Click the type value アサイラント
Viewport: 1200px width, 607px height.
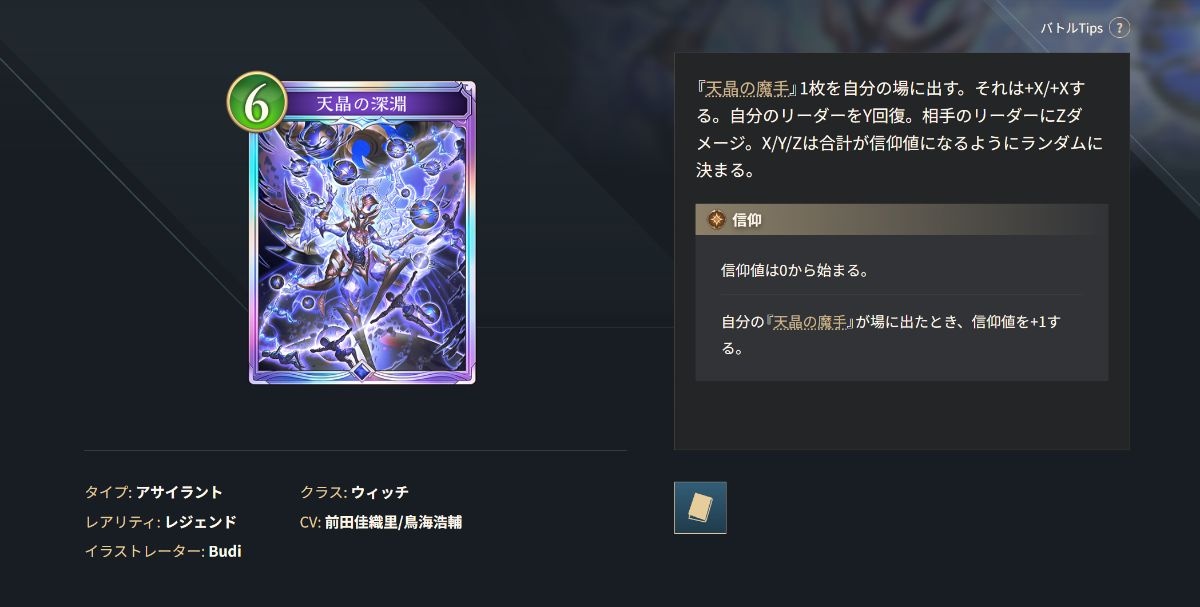pyautogui.click(x=179, y=492)
